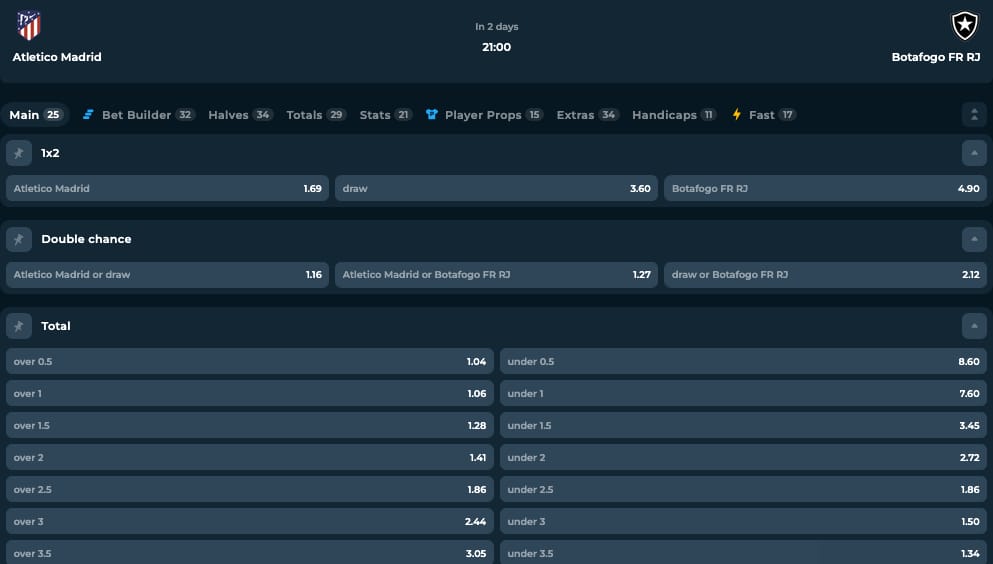993x564 pixels.
Task: Click the Botafogo FR RJ club crest
Action: [x=965, y=26]
